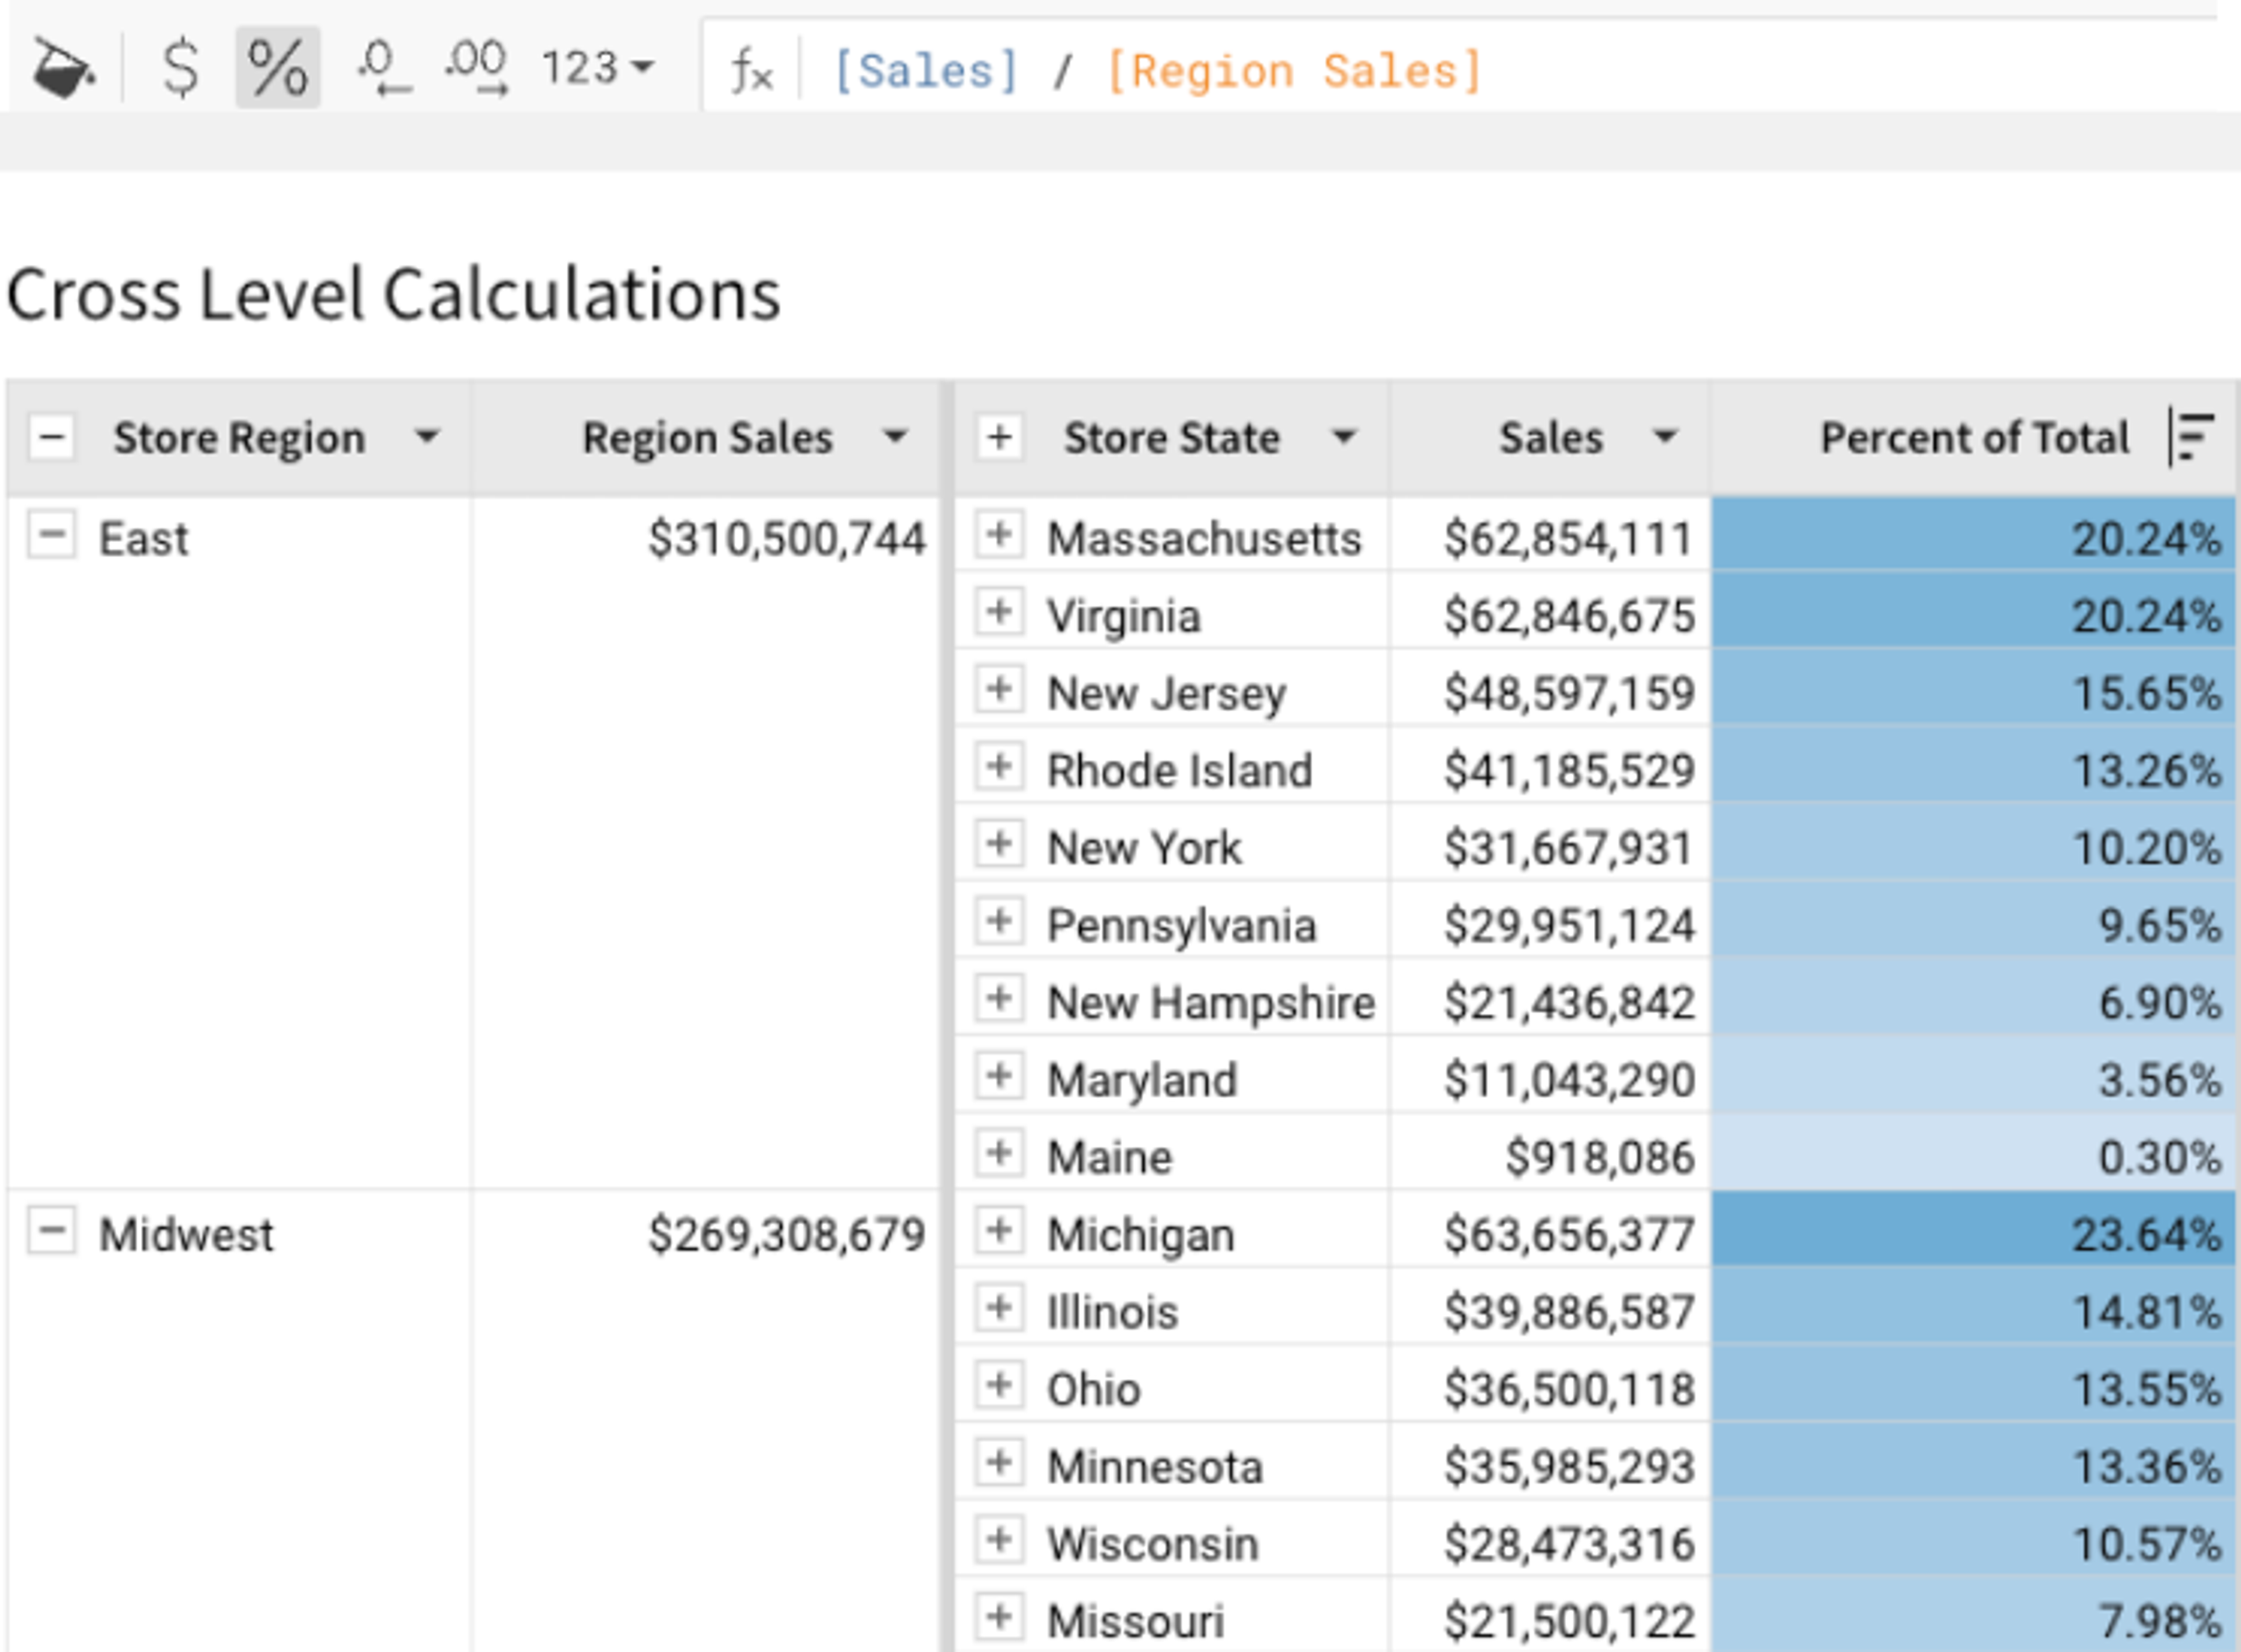
Task: Expand the Michigan row
Action: 999,1230
